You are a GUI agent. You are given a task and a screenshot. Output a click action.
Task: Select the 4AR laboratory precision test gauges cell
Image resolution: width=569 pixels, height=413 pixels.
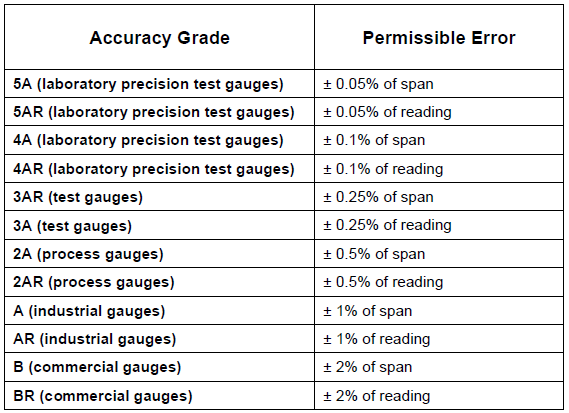pyautogui.click(x=159, y=169)
